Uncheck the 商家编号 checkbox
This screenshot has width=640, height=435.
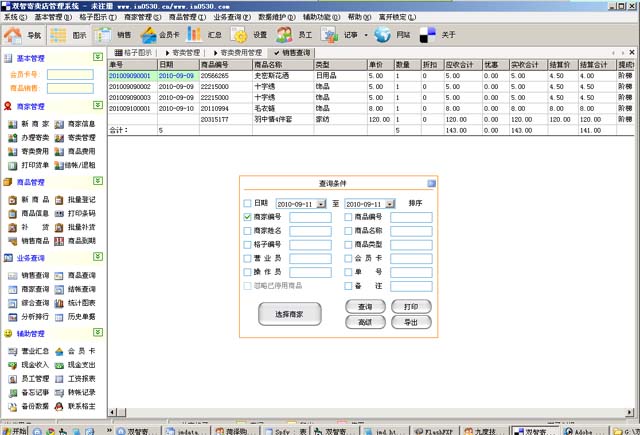coord(248,217)
